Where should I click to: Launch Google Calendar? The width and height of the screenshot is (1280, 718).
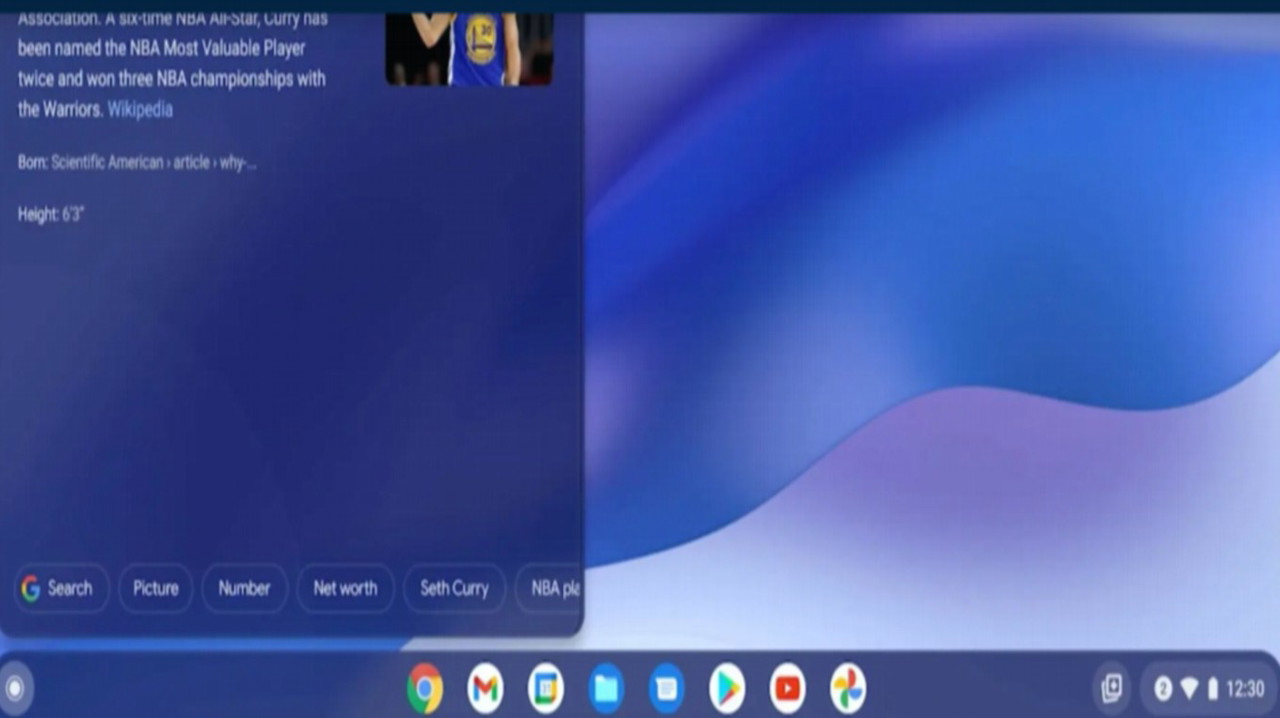(546, 687)
